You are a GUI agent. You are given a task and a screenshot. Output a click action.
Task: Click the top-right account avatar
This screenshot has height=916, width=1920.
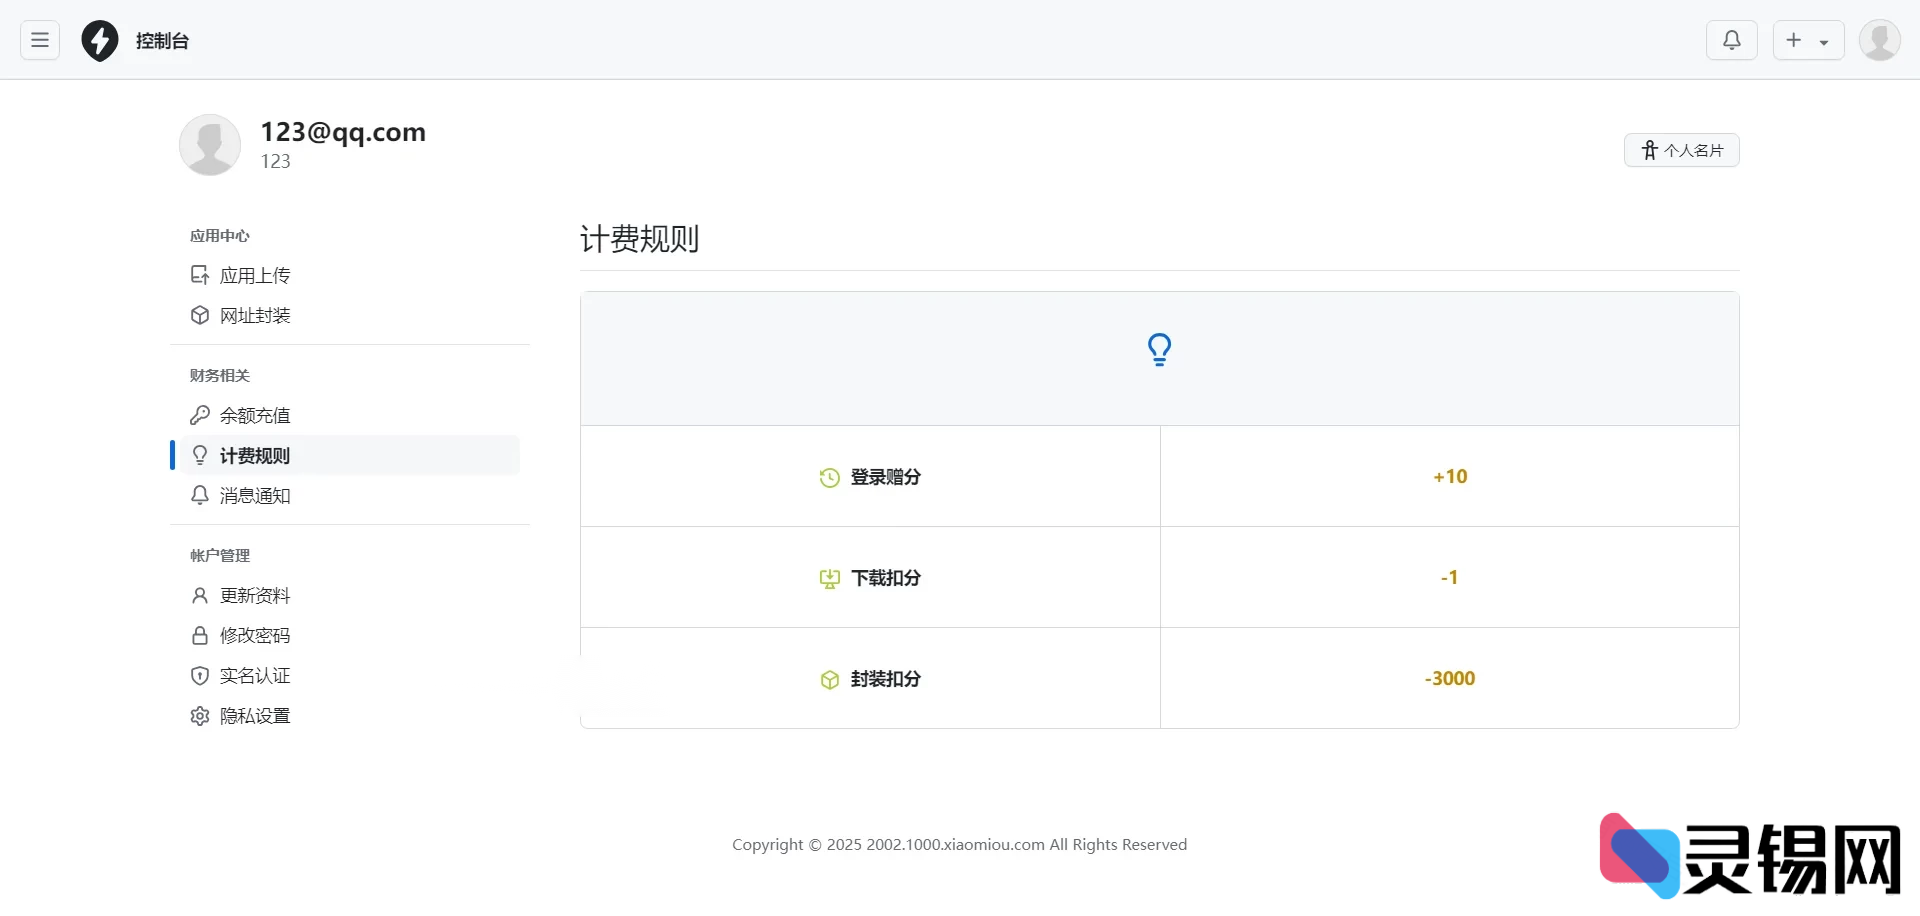pos(1879,40)
